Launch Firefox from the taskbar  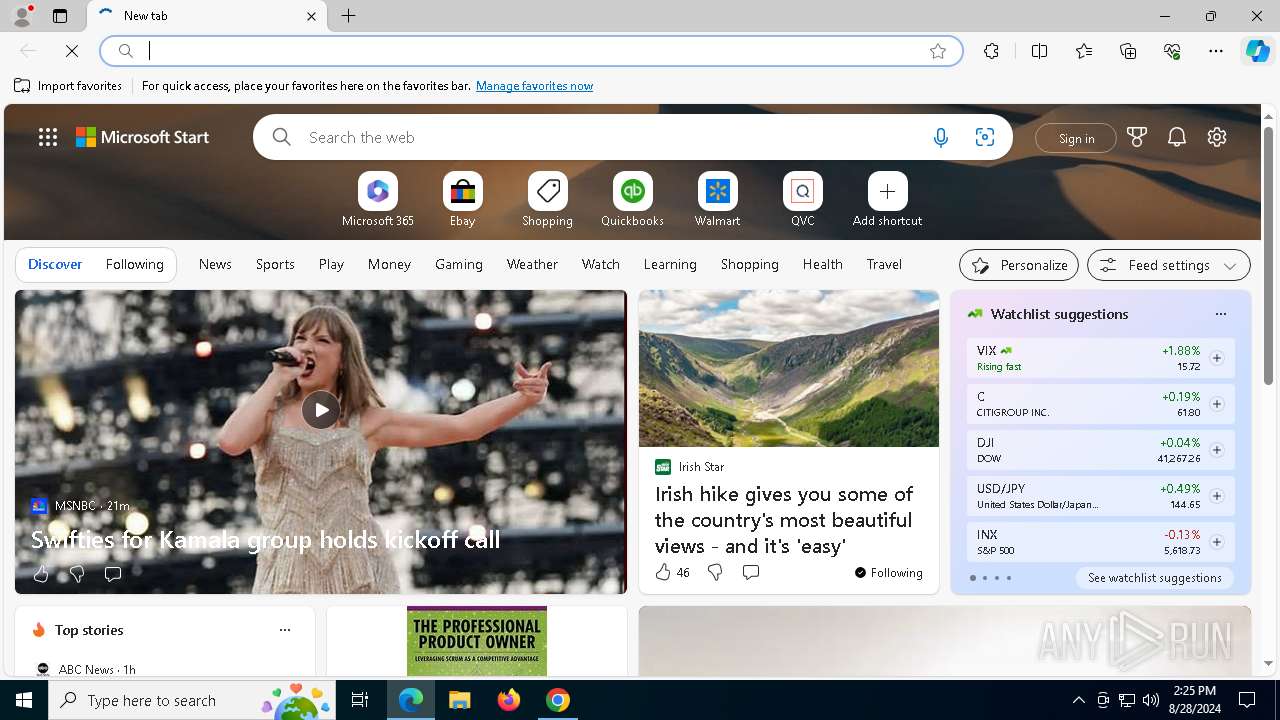click(508, 700)
